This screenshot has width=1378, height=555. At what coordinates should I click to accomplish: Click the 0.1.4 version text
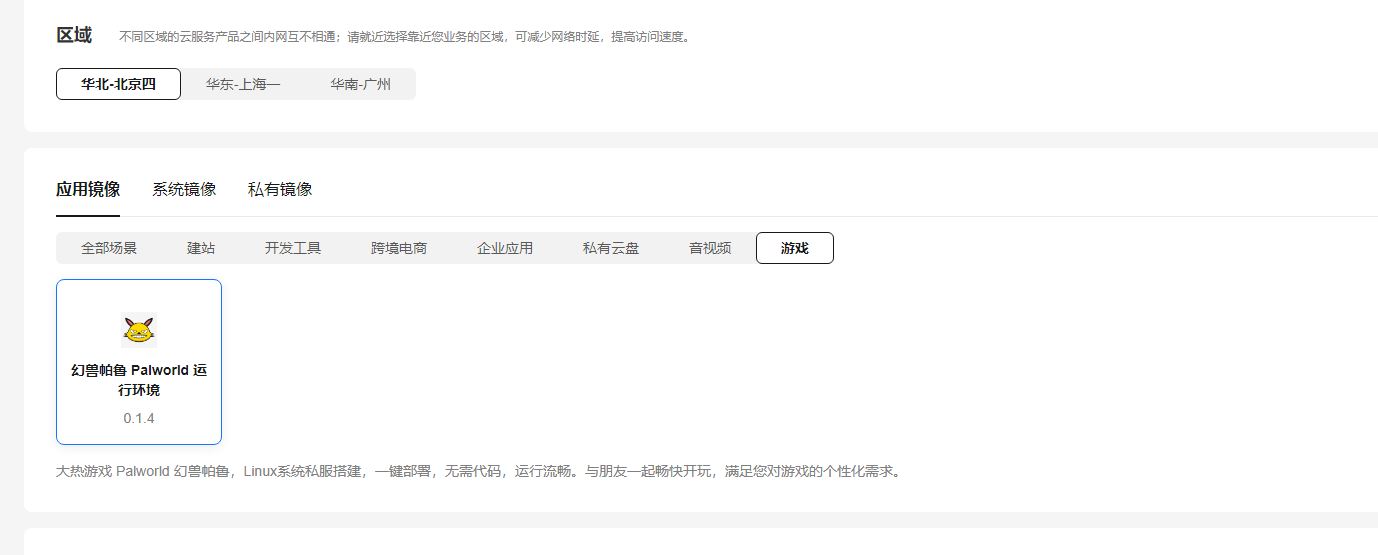click(139, 418)
